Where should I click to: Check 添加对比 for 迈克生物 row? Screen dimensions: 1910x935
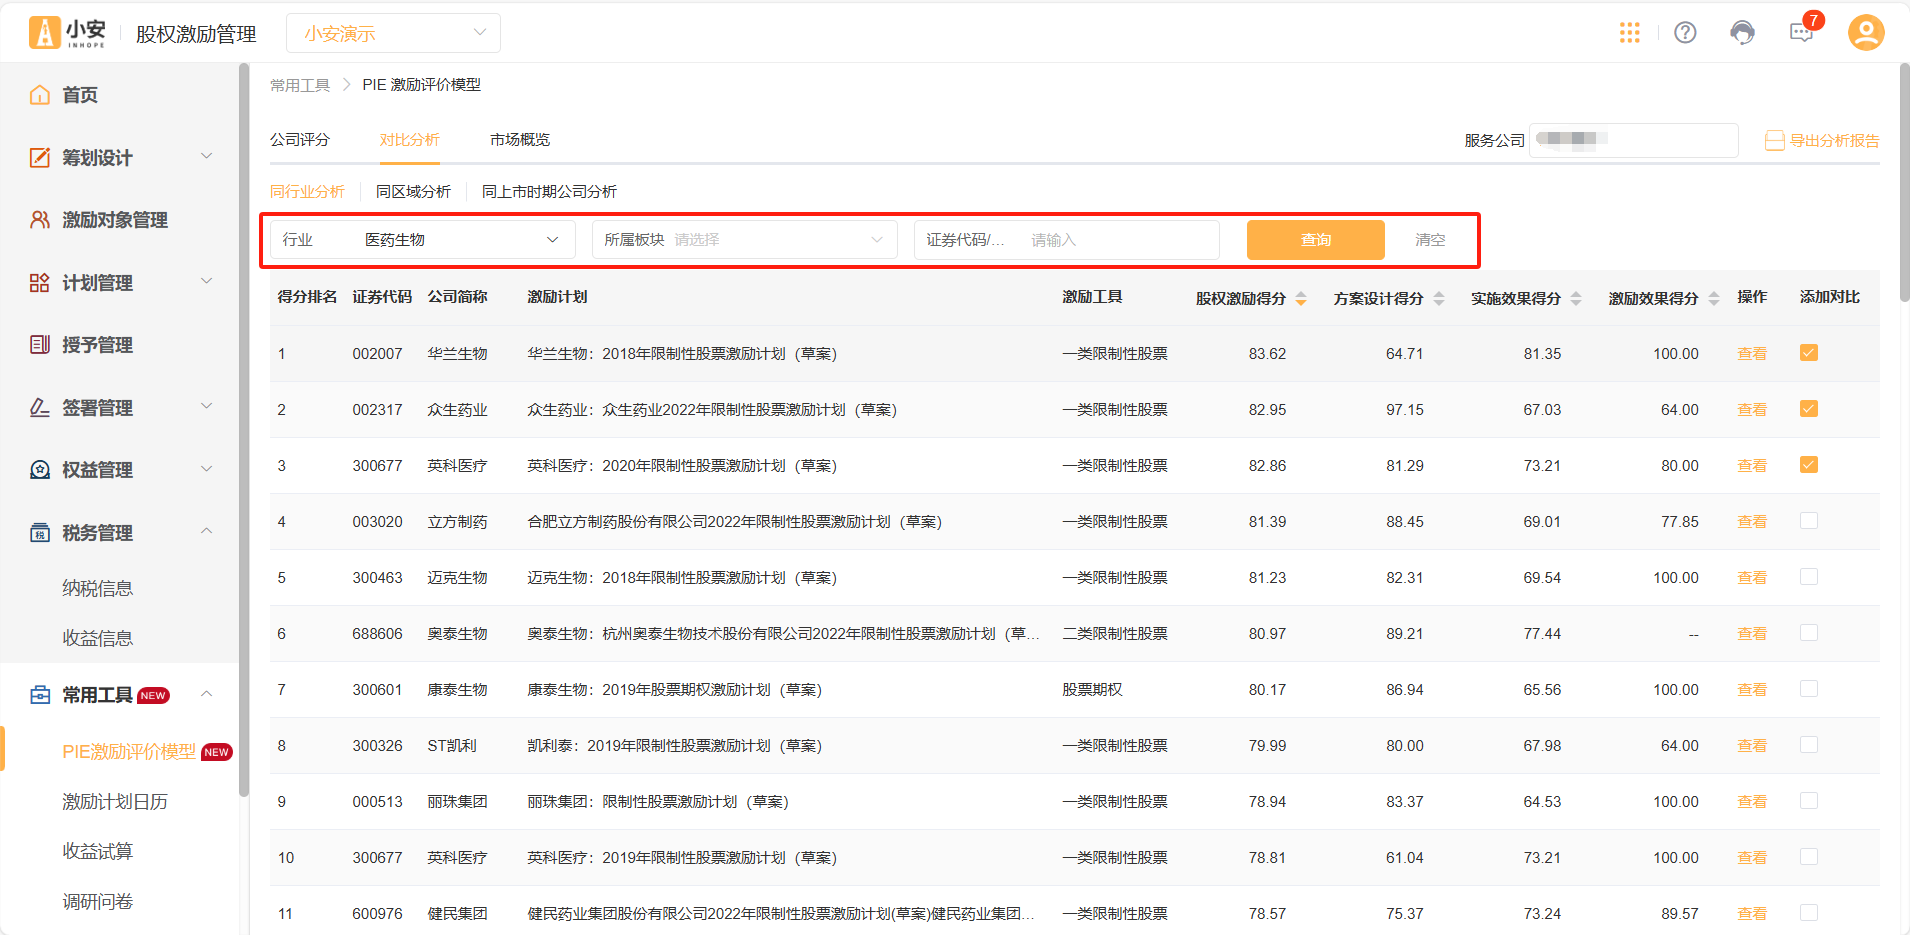pos(1809,577)
